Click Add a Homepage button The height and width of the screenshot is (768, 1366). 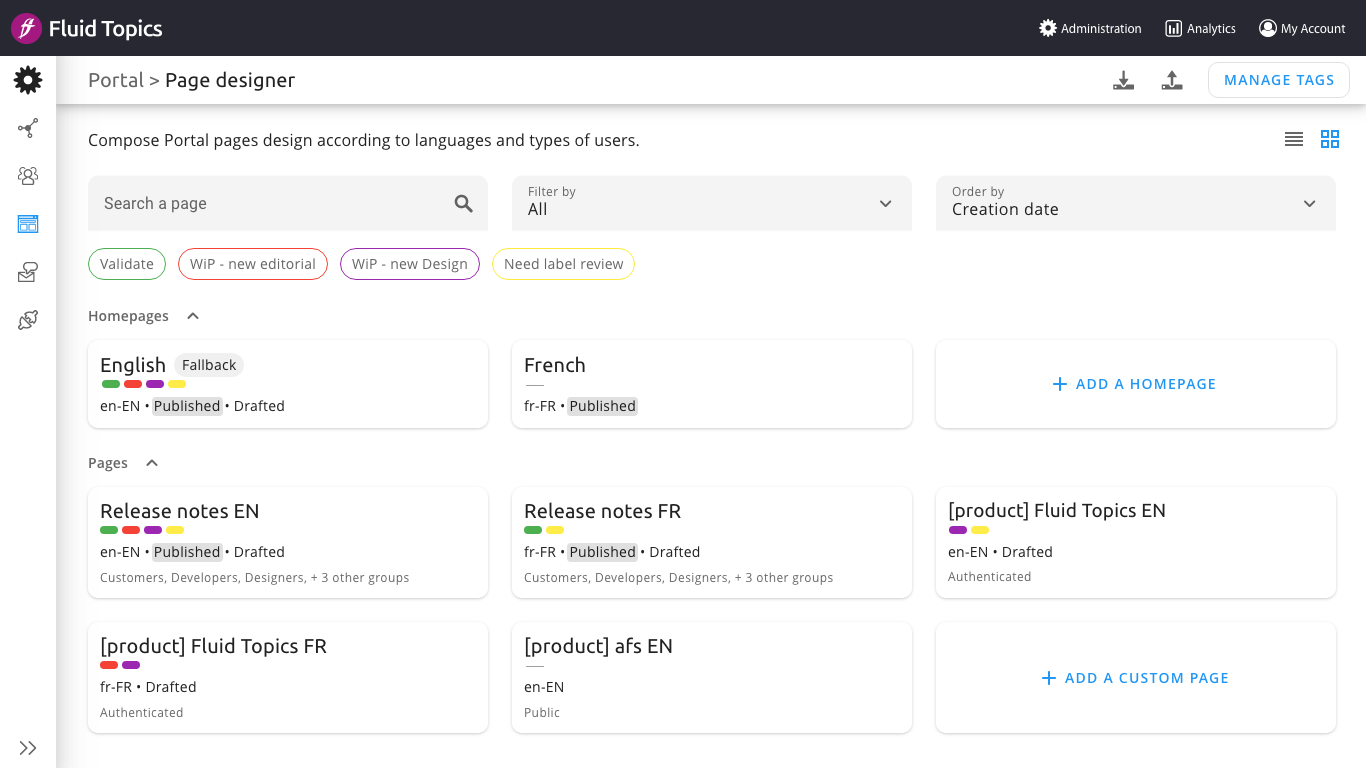1136,384
